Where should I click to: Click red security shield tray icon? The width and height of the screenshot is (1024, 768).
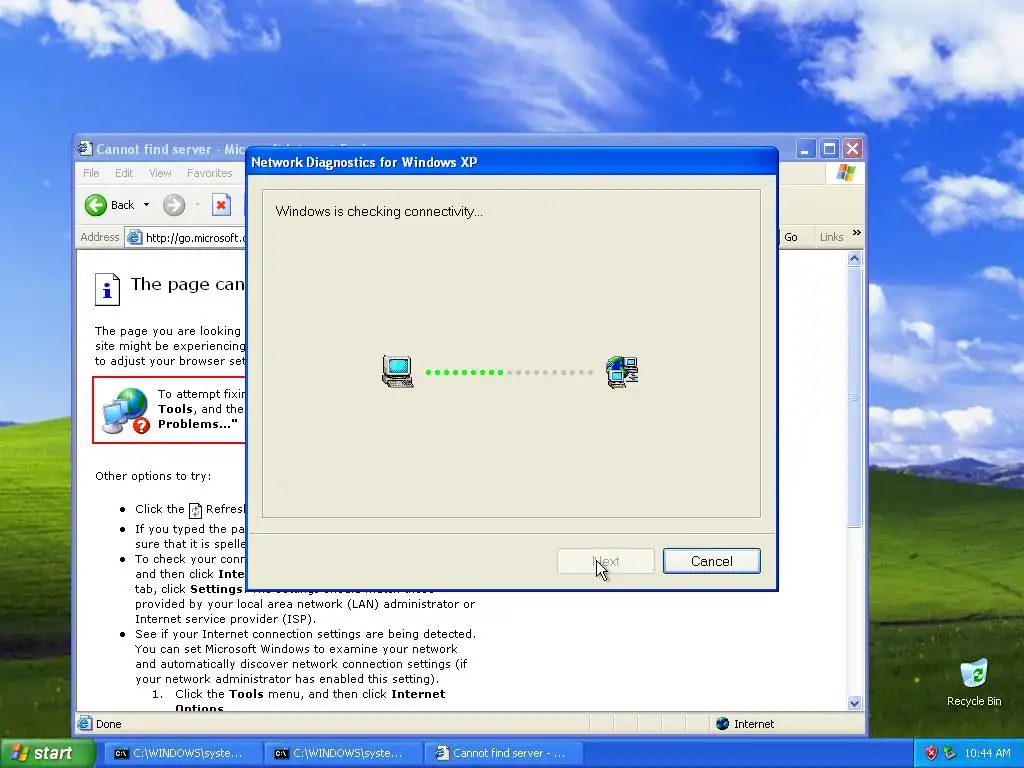click(x=931, y=753)
